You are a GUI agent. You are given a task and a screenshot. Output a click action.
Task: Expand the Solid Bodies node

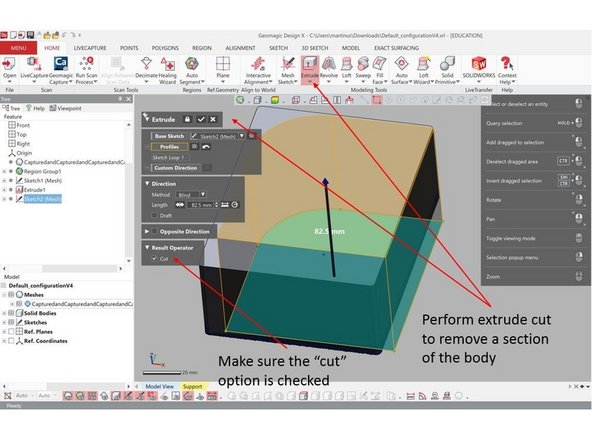tap(4, 313)
